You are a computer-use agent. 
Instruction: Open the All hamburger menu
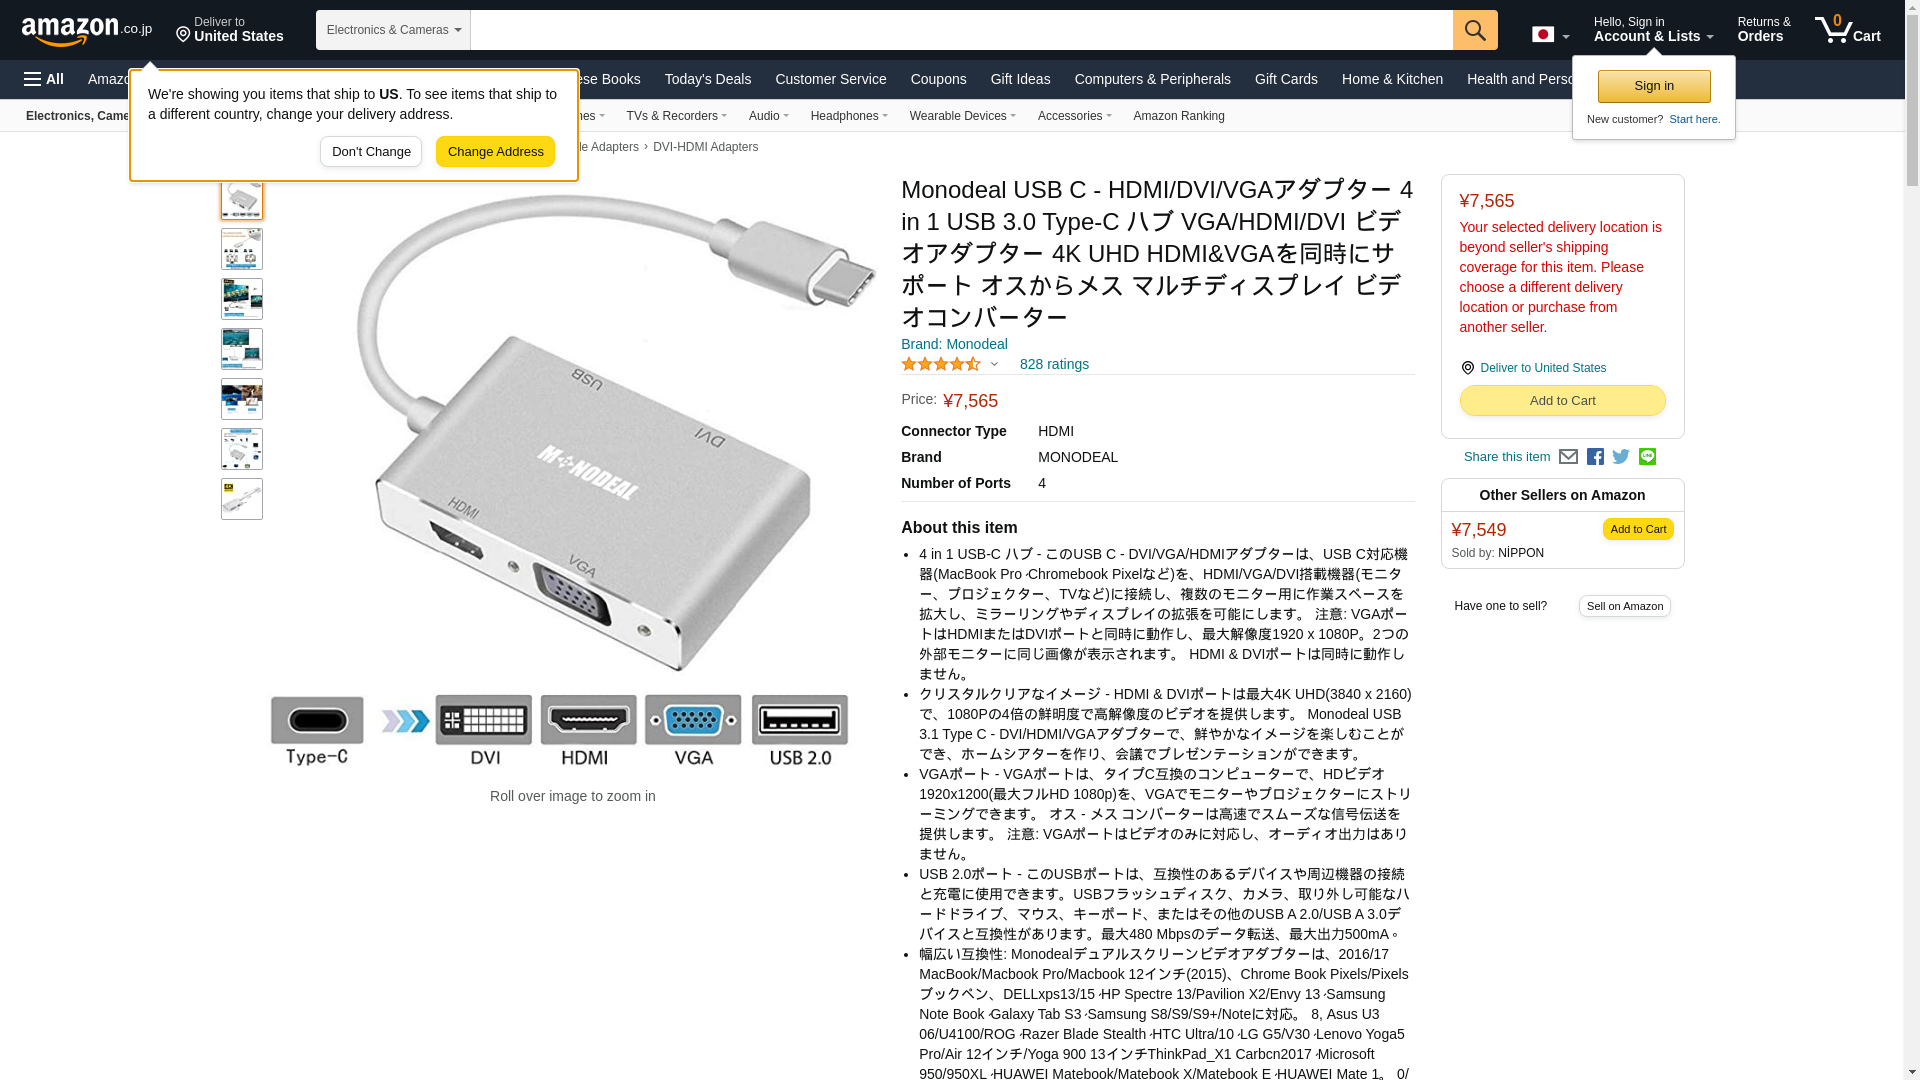(x=44, y=79)
